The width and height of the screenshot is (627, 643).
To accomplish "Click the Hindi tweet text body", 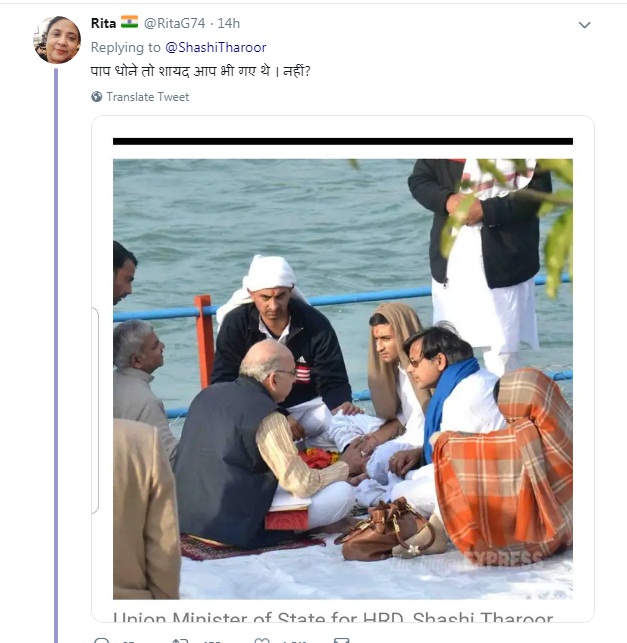I will (x=201, y=71).
